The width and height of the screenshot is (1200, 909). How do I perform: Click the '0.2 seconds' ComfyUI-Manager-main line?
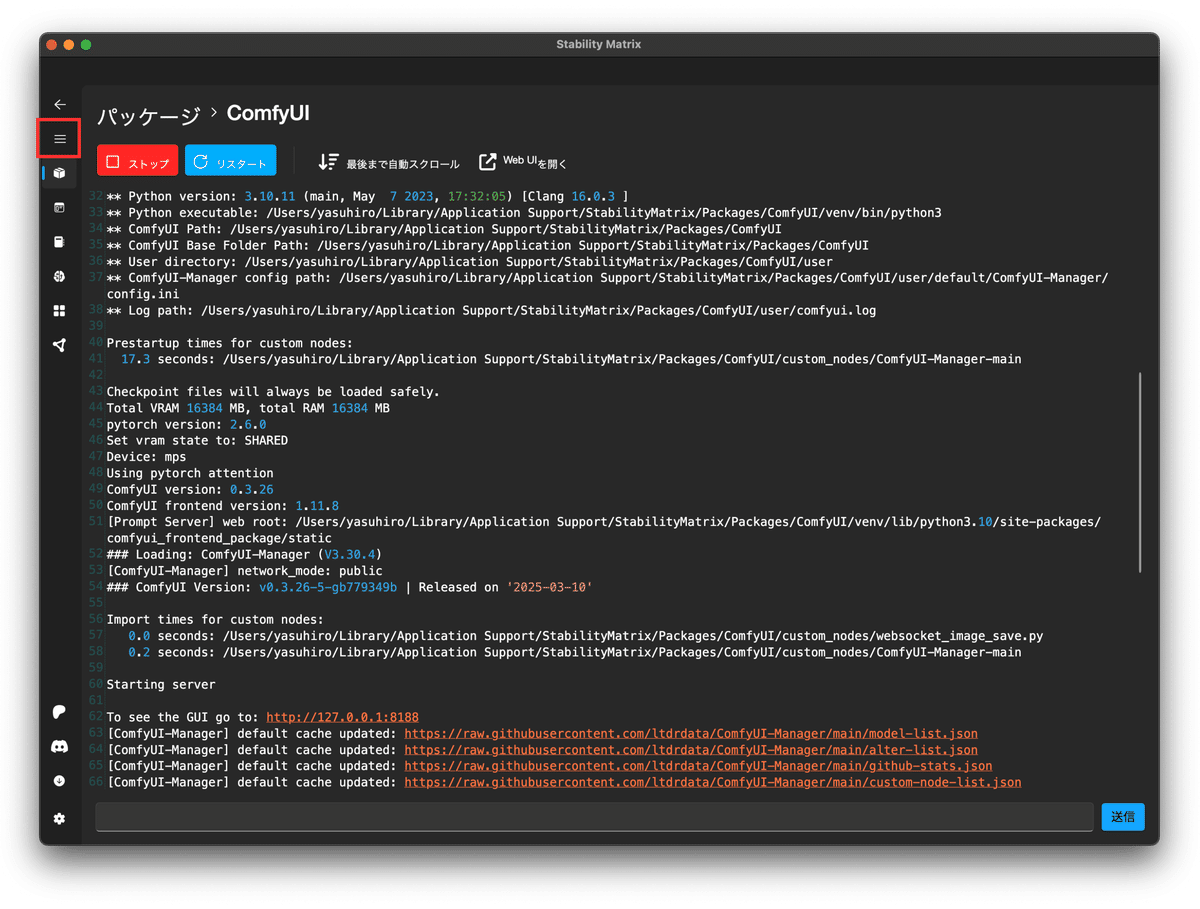(x=575, y=652)
